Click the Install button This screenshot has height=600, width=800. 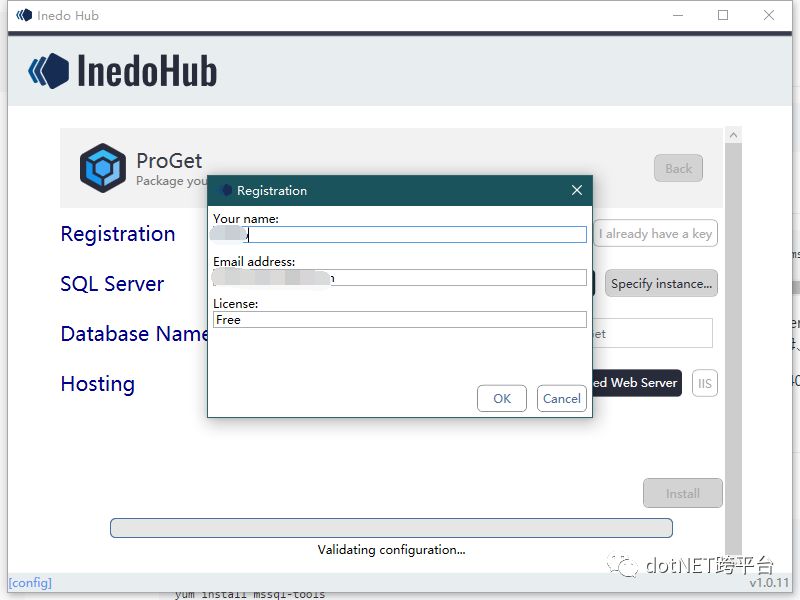point(683,493)
